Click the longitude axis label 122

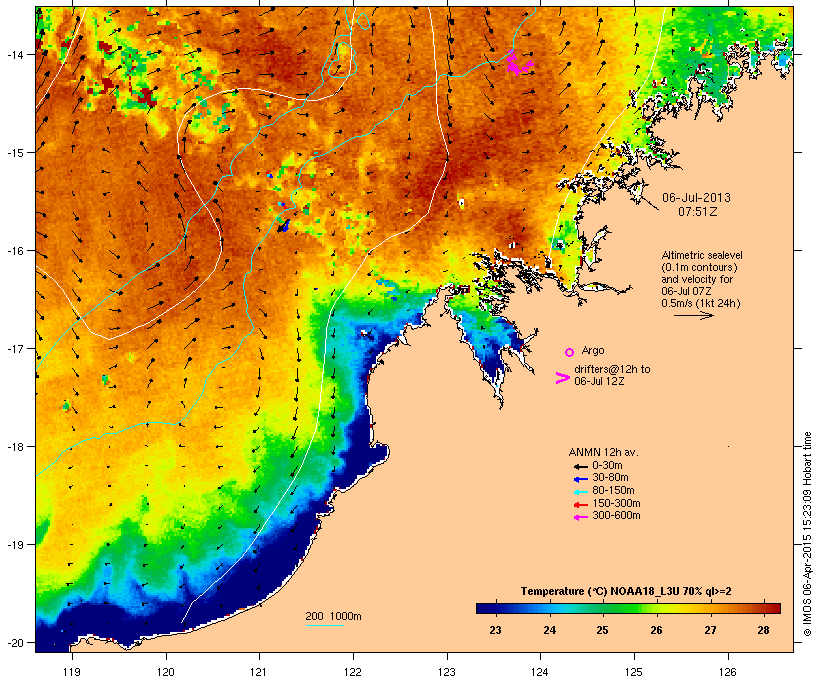tap(353, 672)
